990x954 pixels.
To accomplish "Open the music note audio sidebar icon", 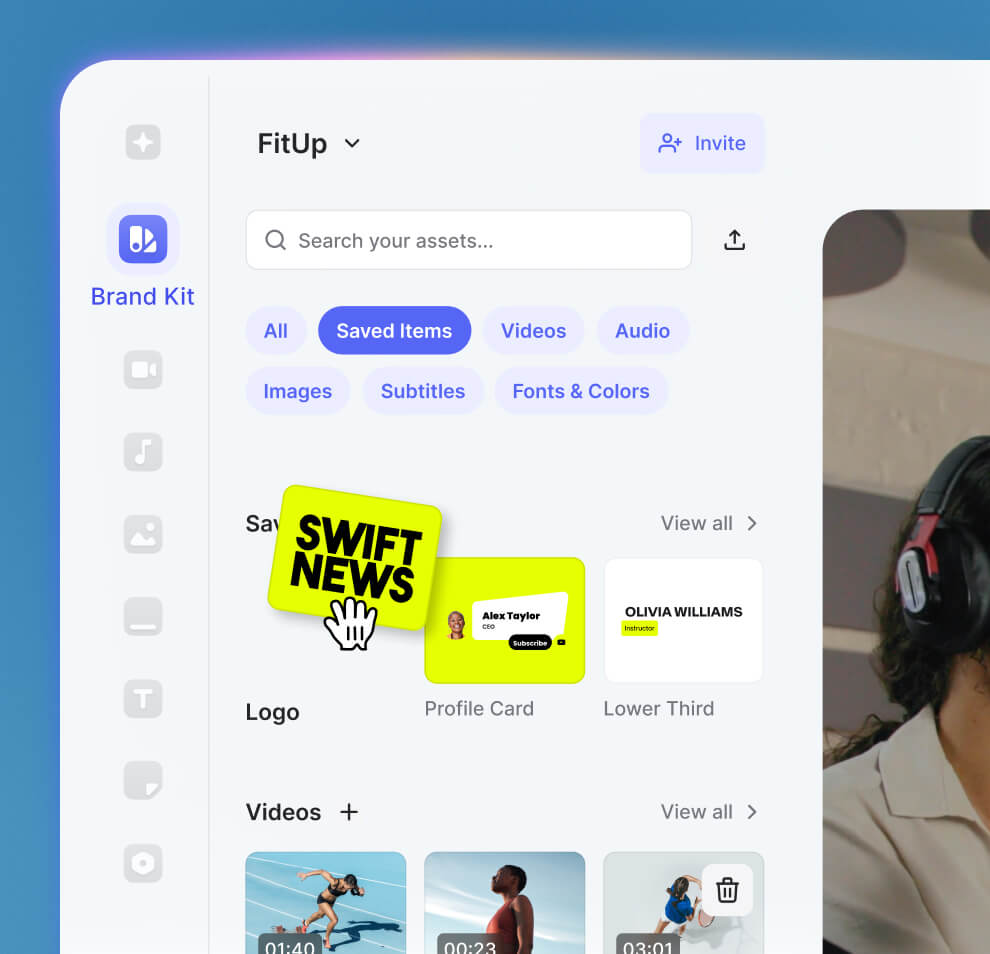I will [143, 452].
